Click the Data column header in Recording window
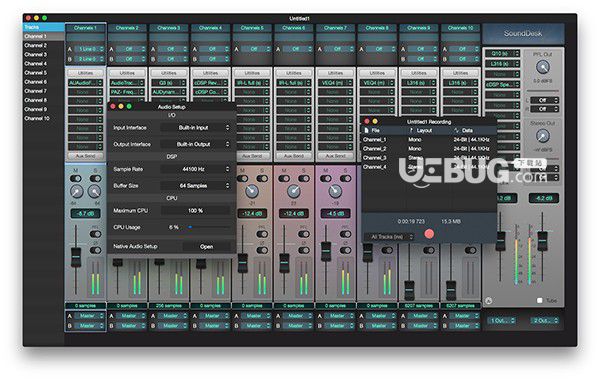 [x=467, y=130]
